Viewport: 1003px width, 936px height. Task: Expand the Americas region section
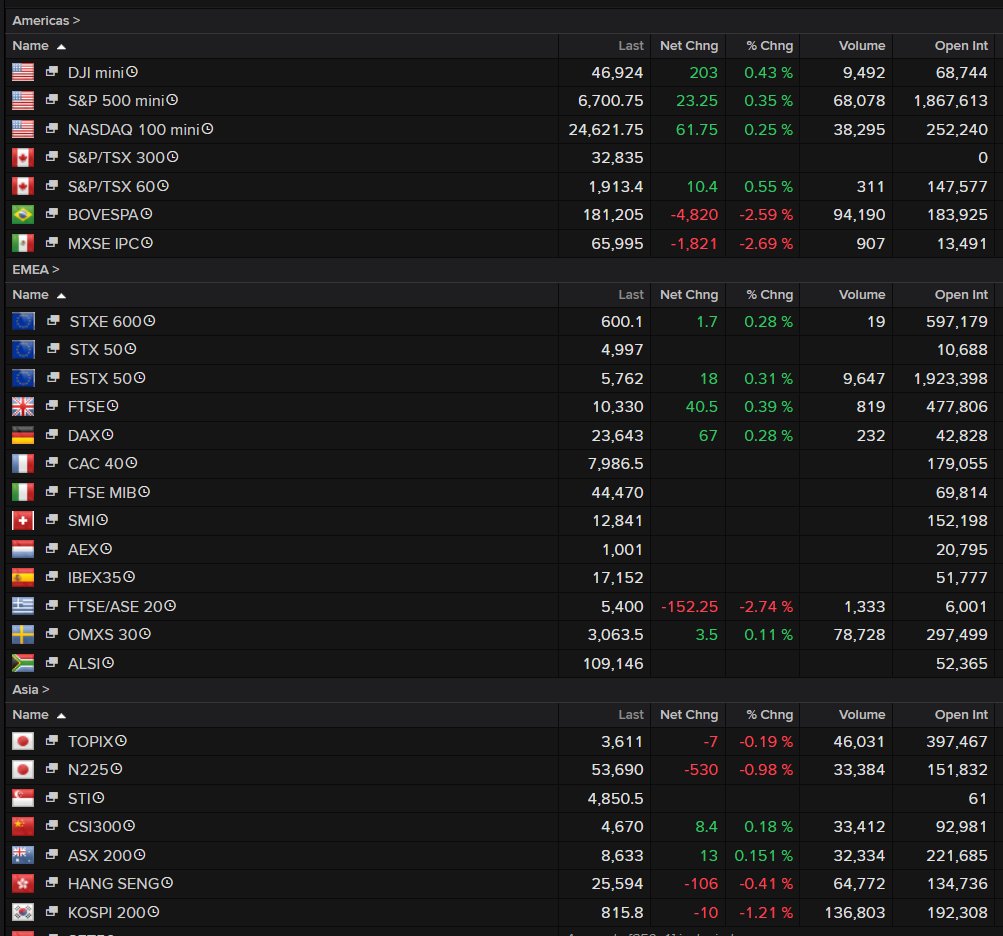pyautogui.click(x=46, y=20)
